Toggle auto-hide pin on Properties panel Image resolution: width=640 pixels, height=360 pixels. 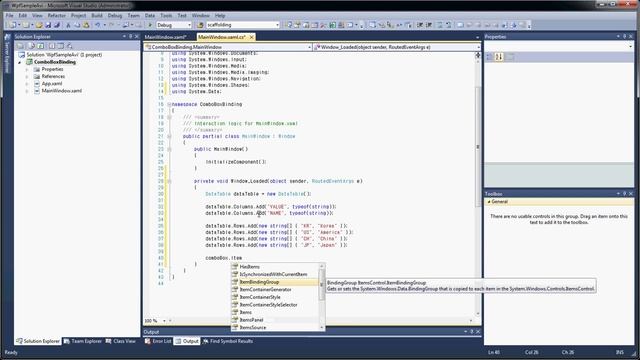pos(624,36)
